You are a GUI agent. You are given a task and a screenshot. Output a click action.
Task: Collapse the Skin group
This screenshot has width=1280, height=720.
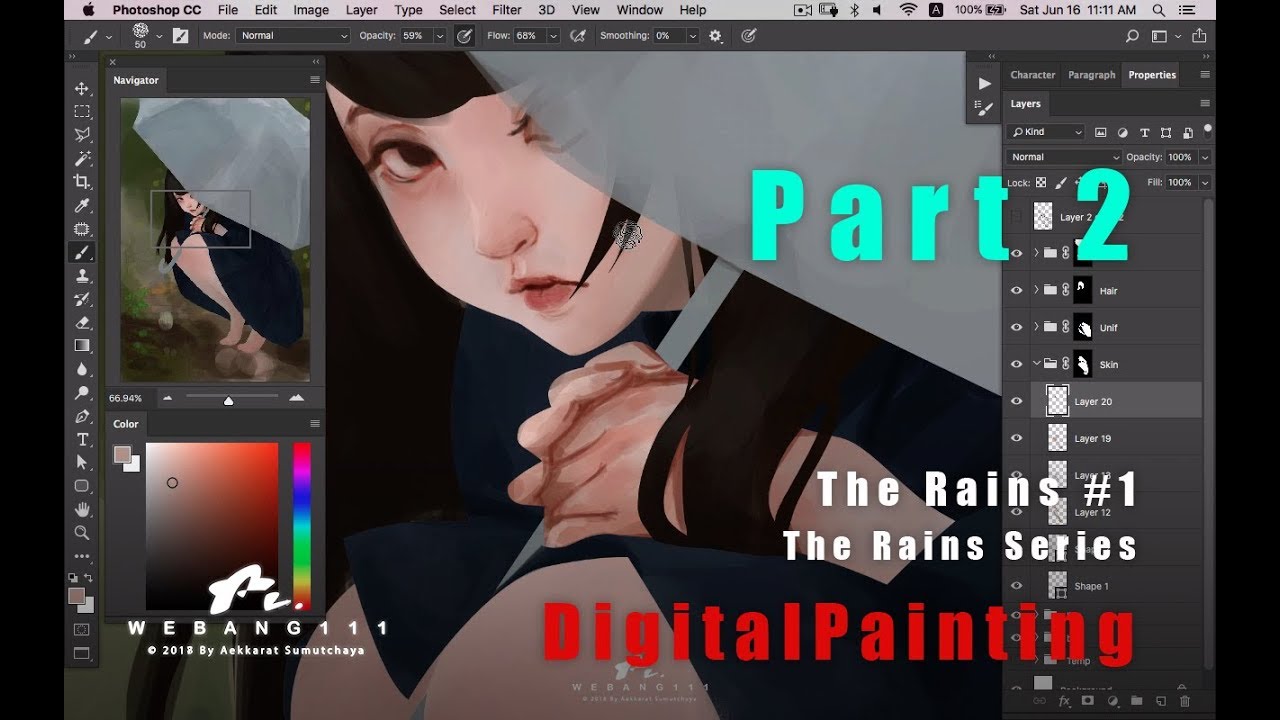point(1035,365)
